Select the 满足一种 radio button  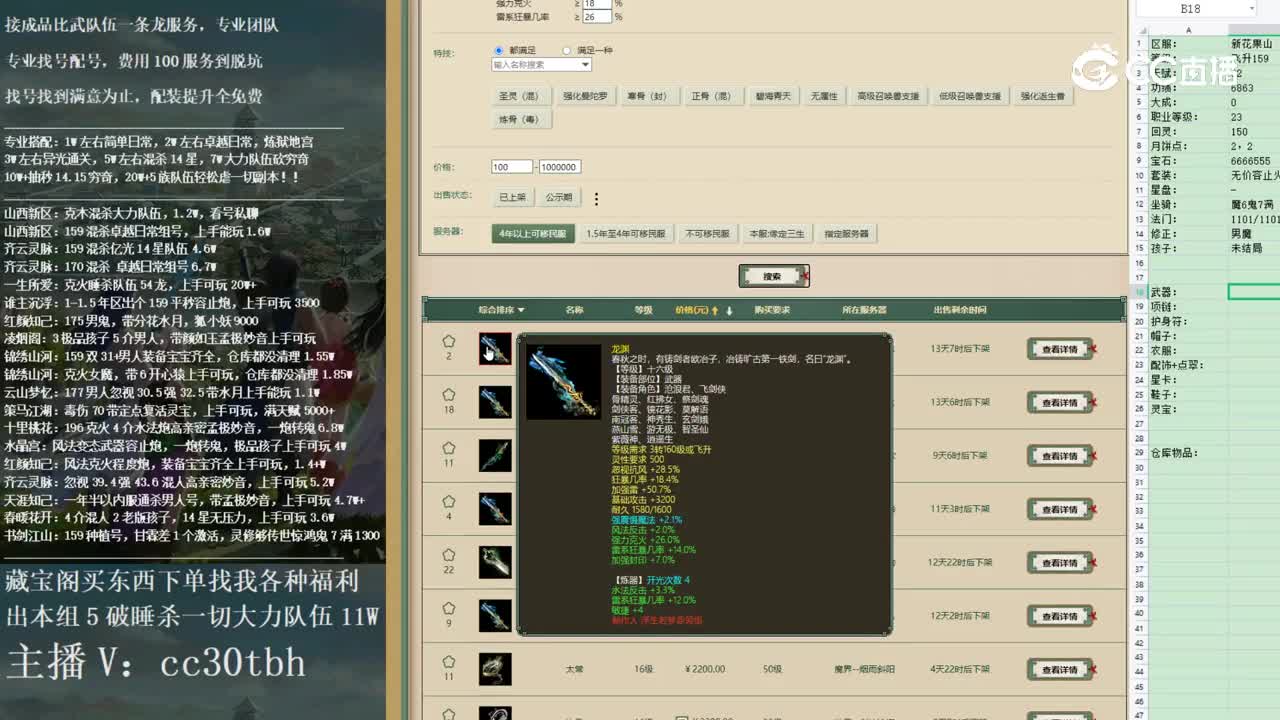[565, 49]
